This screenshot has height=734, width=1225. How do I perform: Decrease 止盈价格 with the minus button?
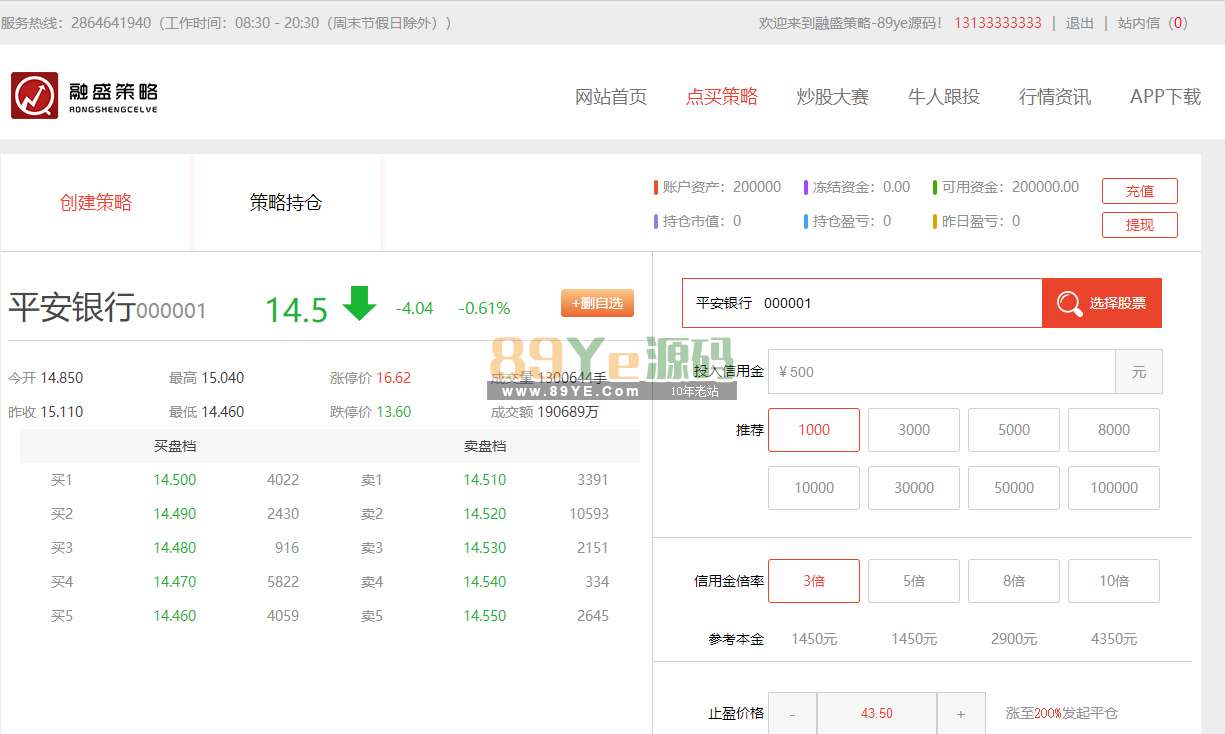pyautogui.click(x=793, y=714)
